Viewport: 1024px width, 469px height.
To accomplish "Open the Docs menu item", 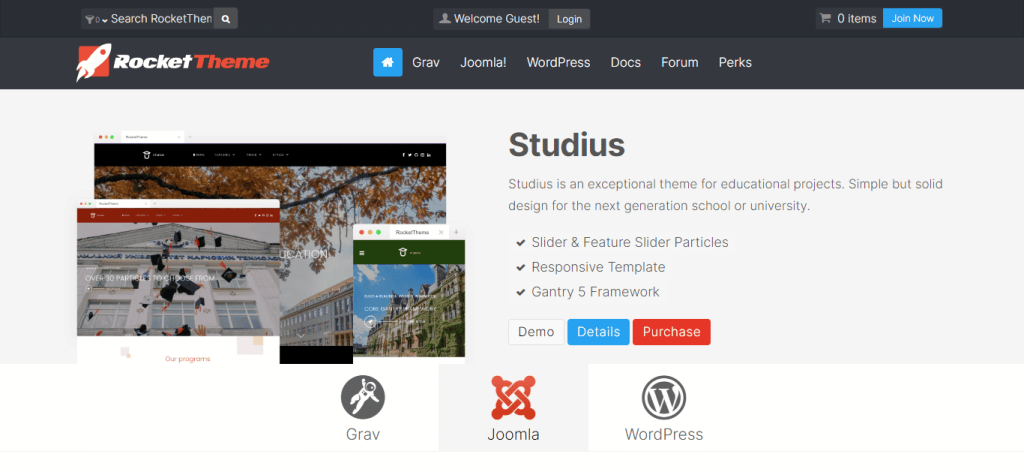I will click(x=626, y=63).
